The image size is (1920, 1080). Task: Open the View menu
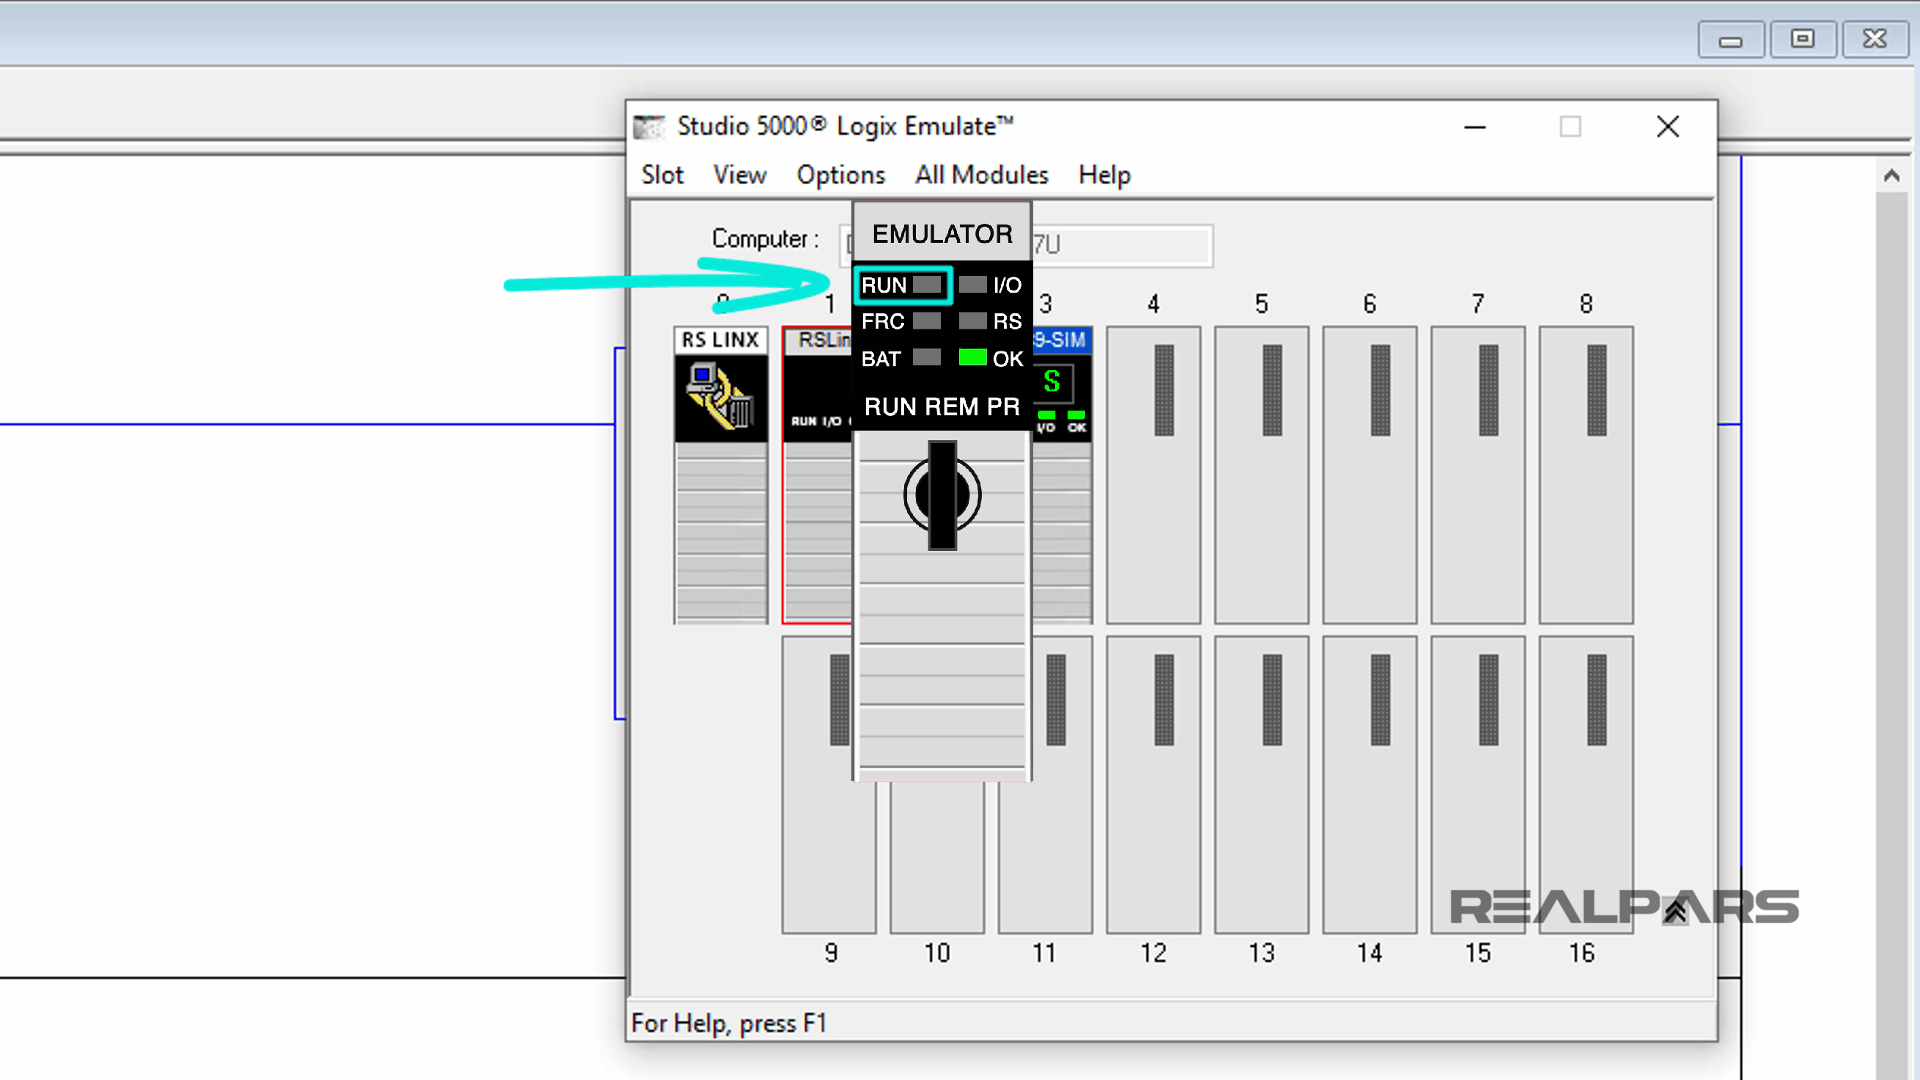739,175
